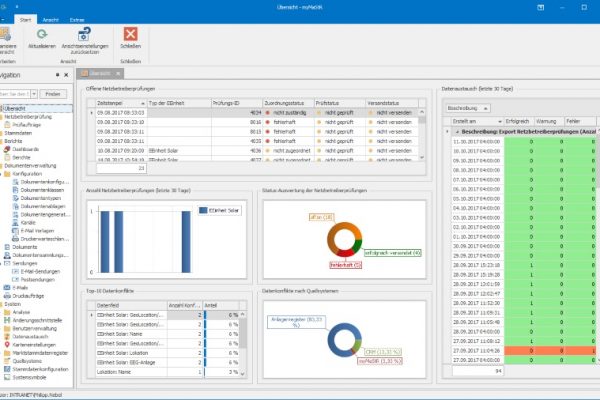Switch to the Start ribbon tab

(26, 20)
